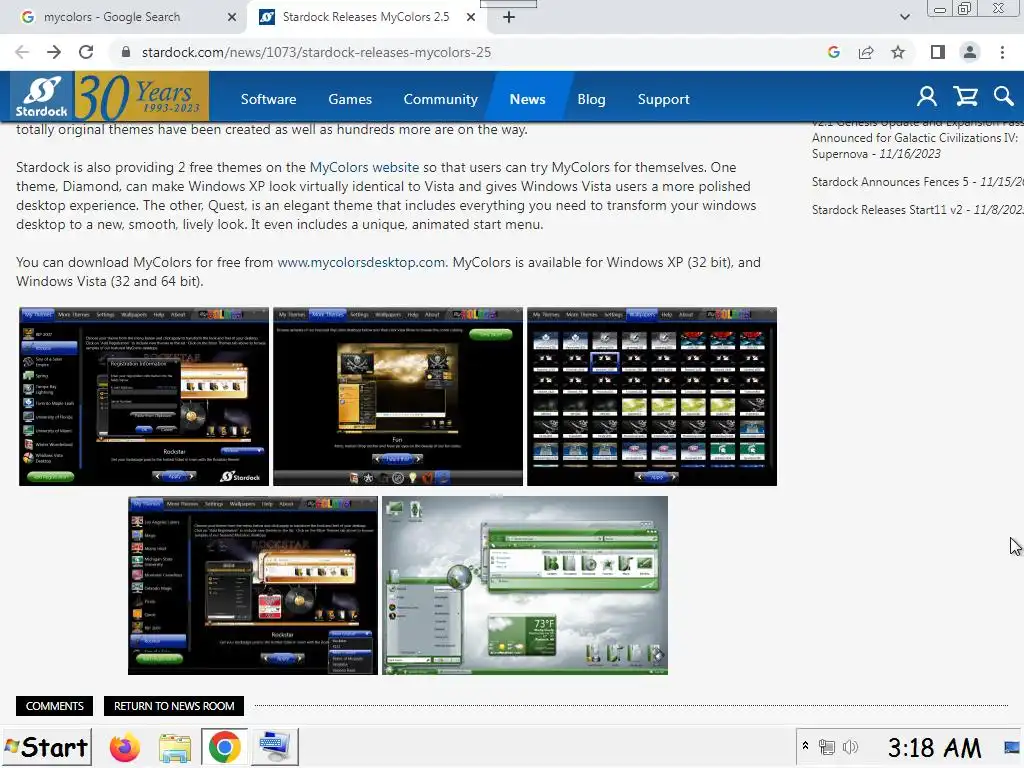
Task: Click the Stardock logo
Action: click(42, 97)
